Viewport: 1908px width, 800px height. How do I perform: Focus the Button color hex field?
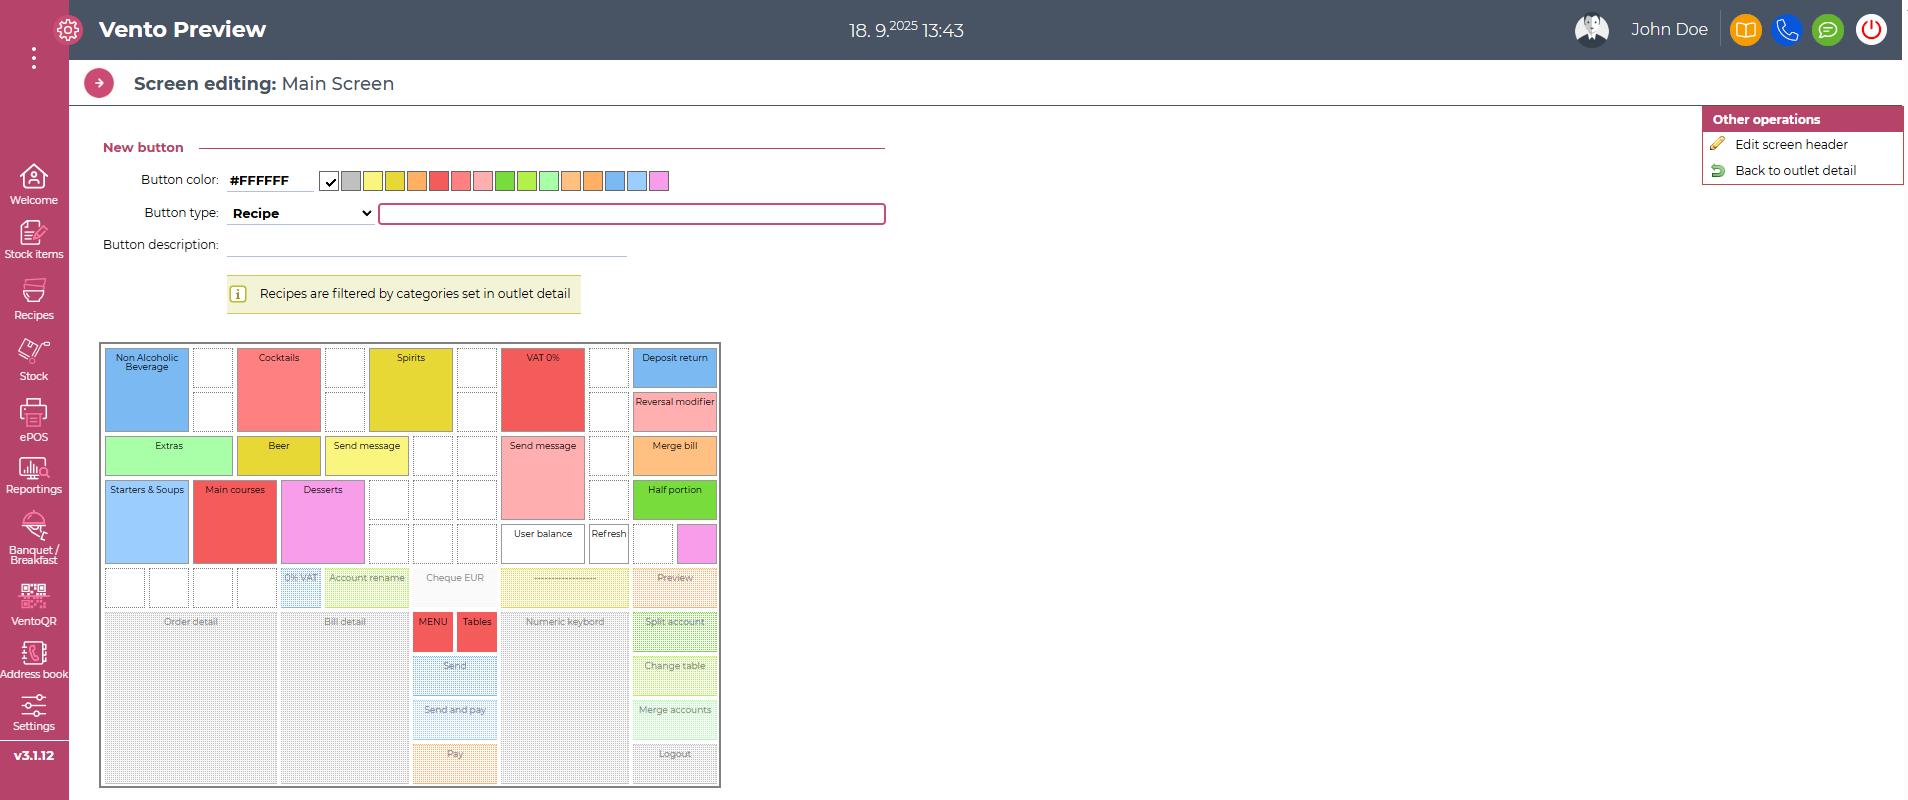[270, 181]
